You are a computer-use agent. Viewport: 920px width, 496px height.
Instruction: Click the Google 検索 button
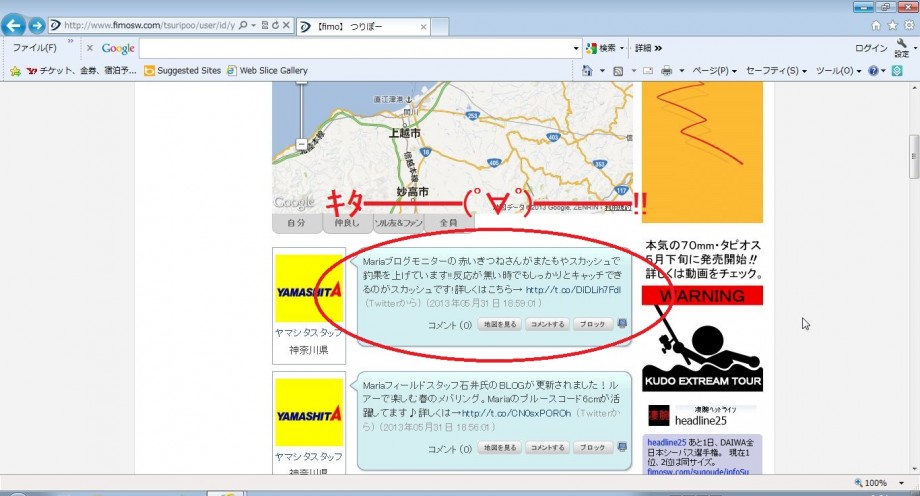601,48
